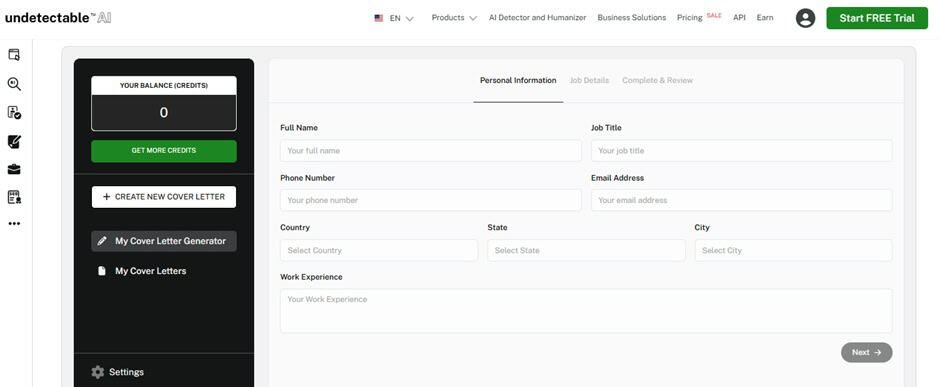
Task: Open the briefcase job tools sidebar icon
Action: pyautogui.click(x=14, y=170)
